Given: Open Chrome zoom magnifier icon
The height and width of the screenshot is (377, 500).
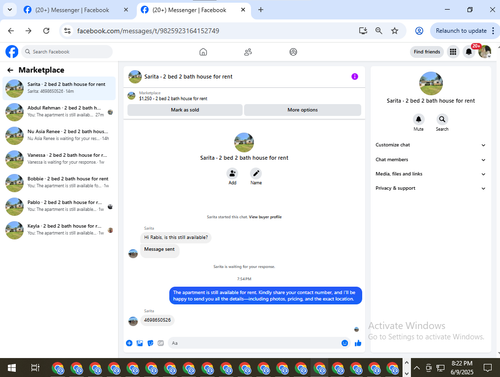Looking at the screenshot, I should (x=379, y=31).
